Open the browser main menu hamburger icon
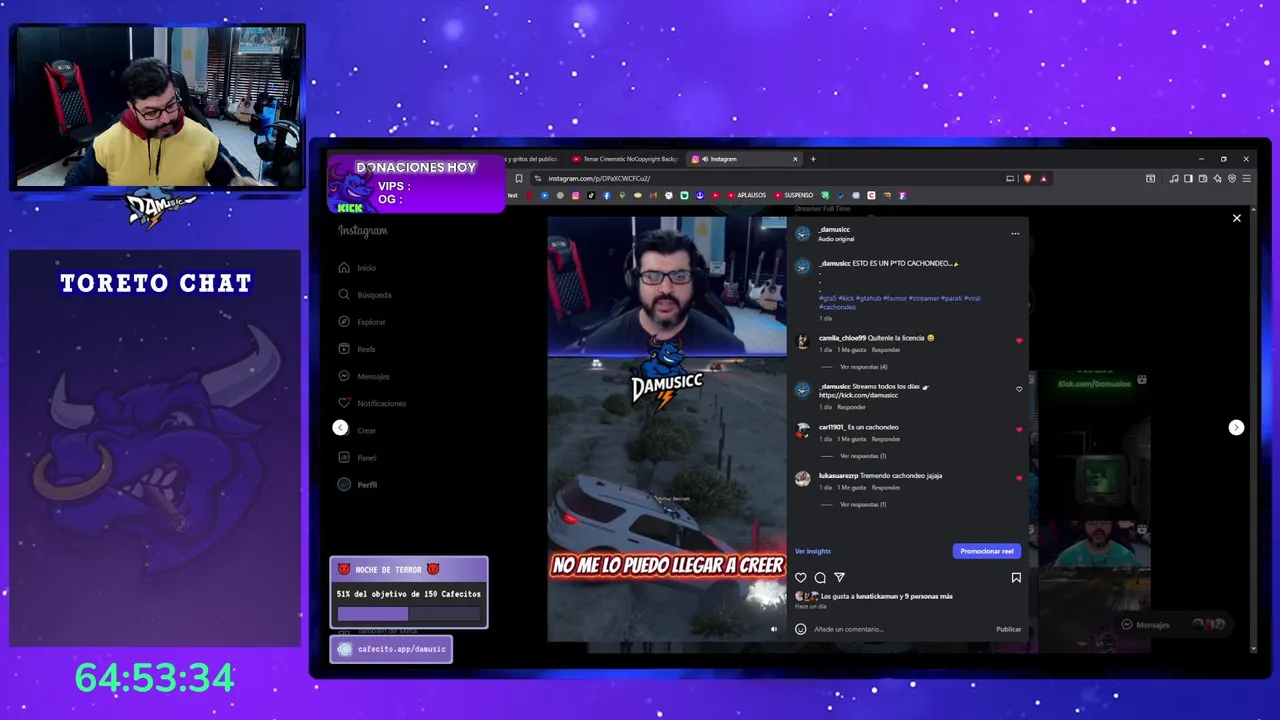The height and width of the screenshot is (720, 1280). pyautogui.click(x=1246, y=178)
